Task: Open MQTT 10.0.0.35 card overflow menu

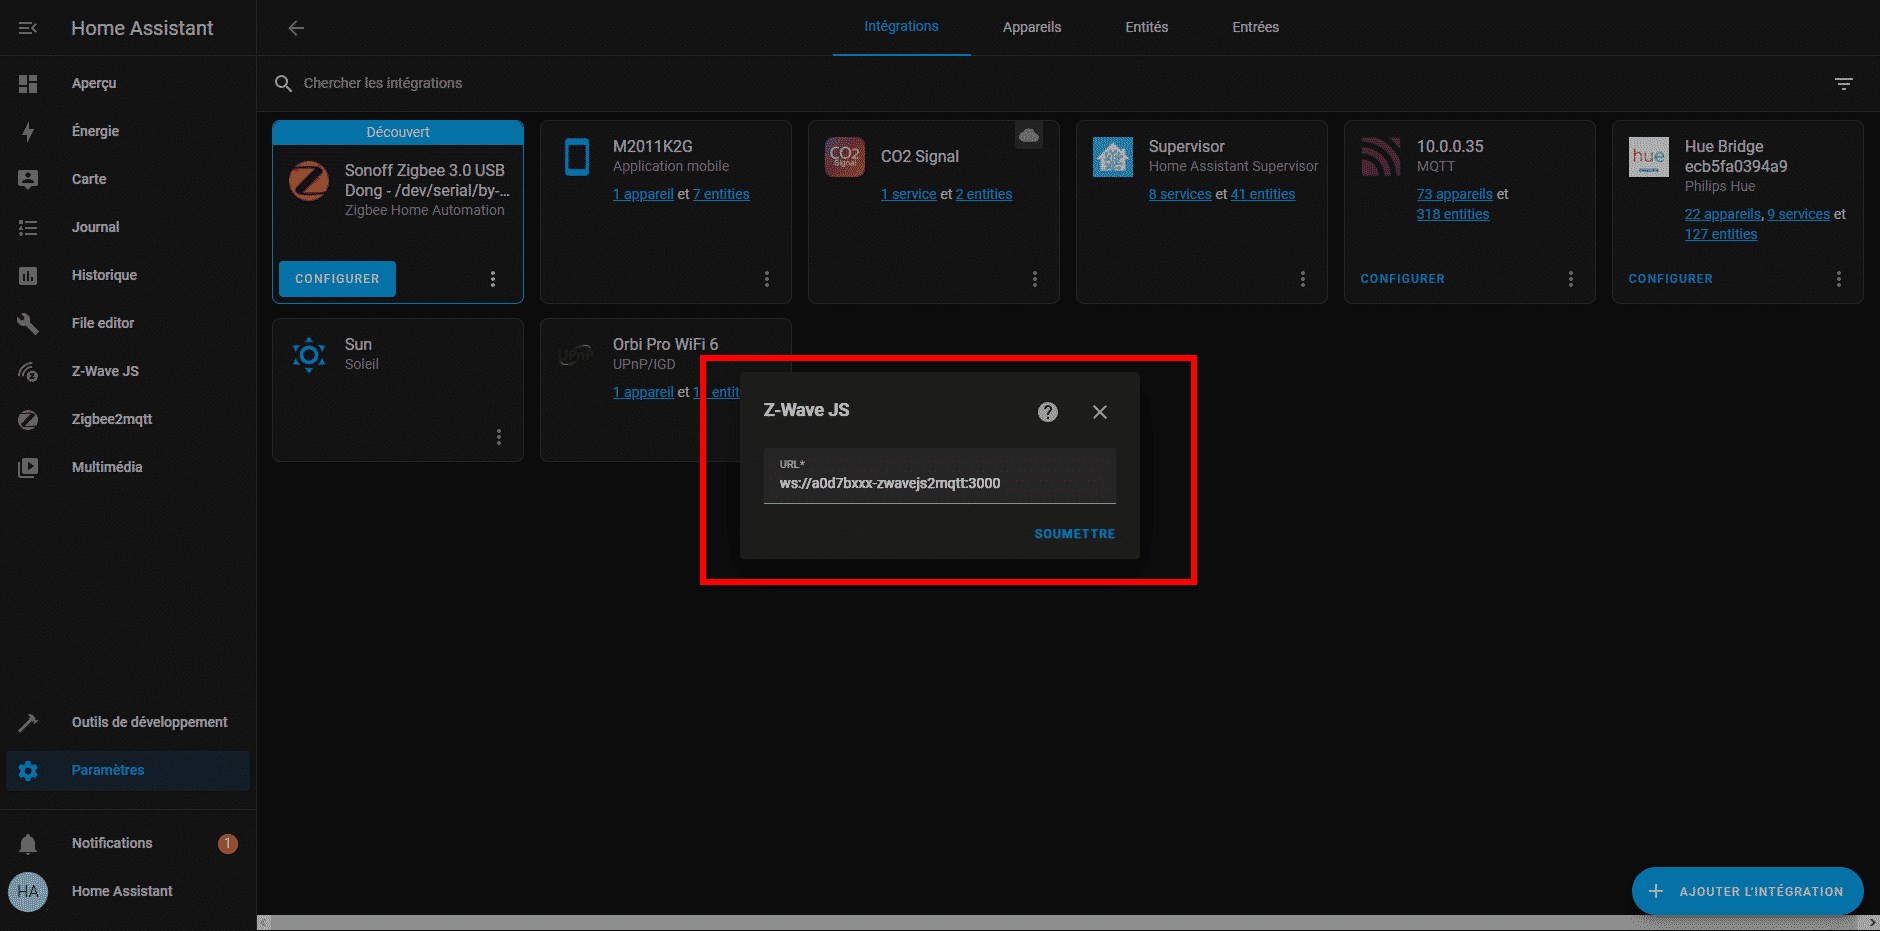Action: 1571,279
